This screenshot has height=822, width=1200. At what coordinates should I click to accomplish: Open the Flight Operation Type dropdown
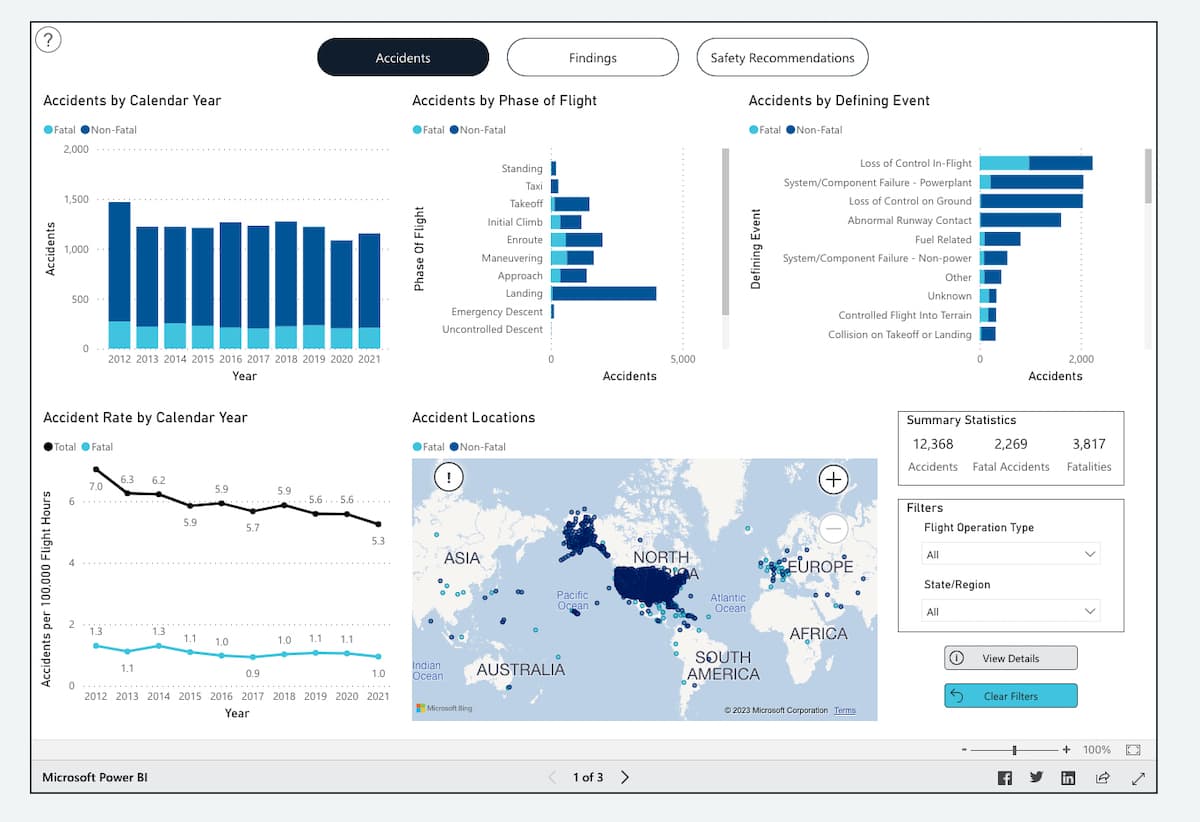point(1010,554)
